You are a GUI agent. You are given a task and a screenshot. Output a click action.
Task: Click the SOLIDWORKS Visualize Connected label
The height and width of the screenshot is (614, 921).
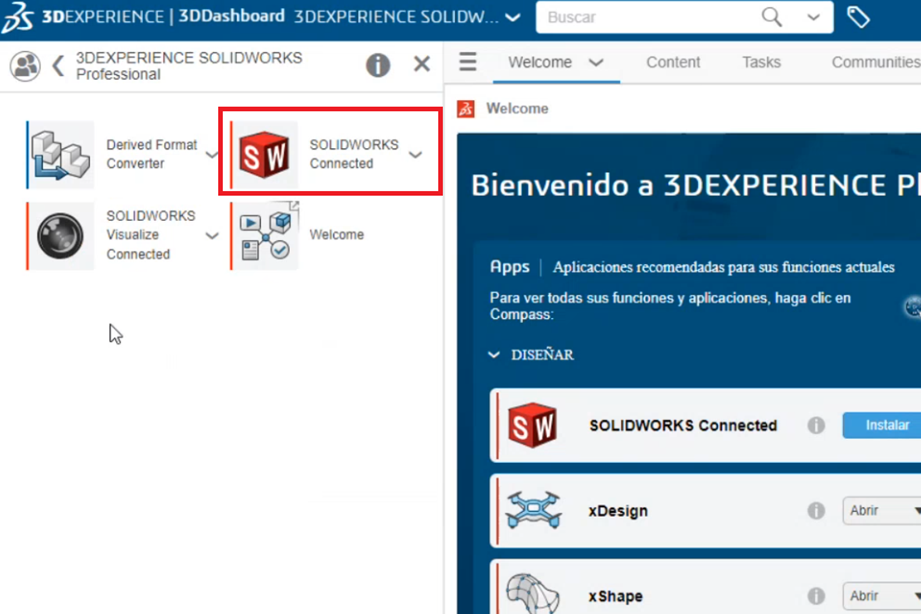click(x=150, y=235)
